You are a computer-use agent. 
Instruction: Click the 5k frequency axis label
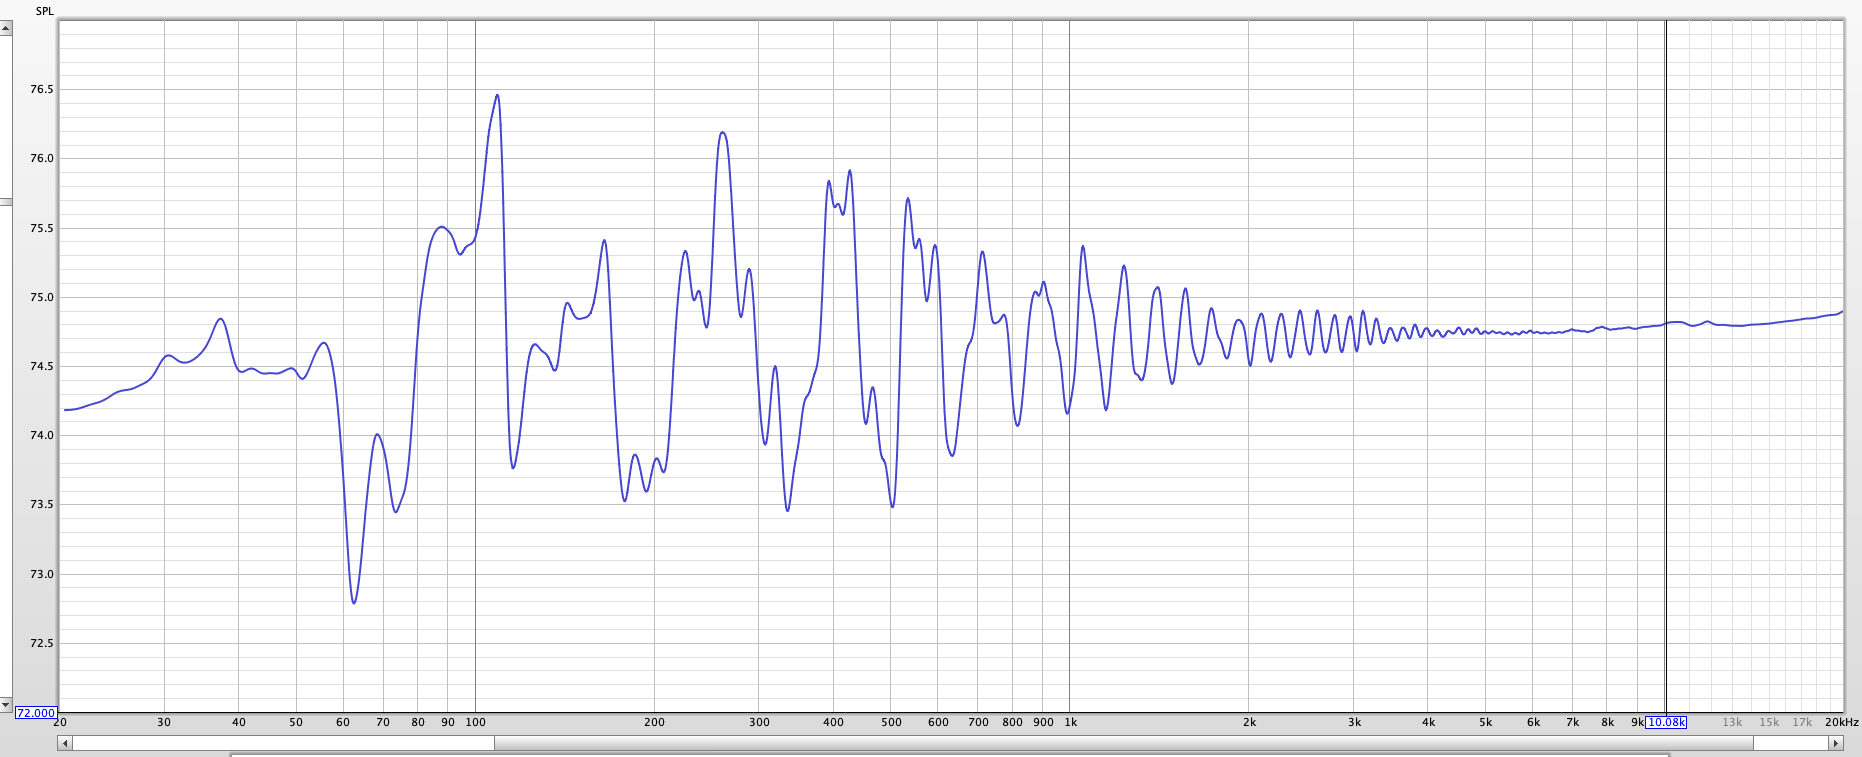click(x=1486, y=722)
